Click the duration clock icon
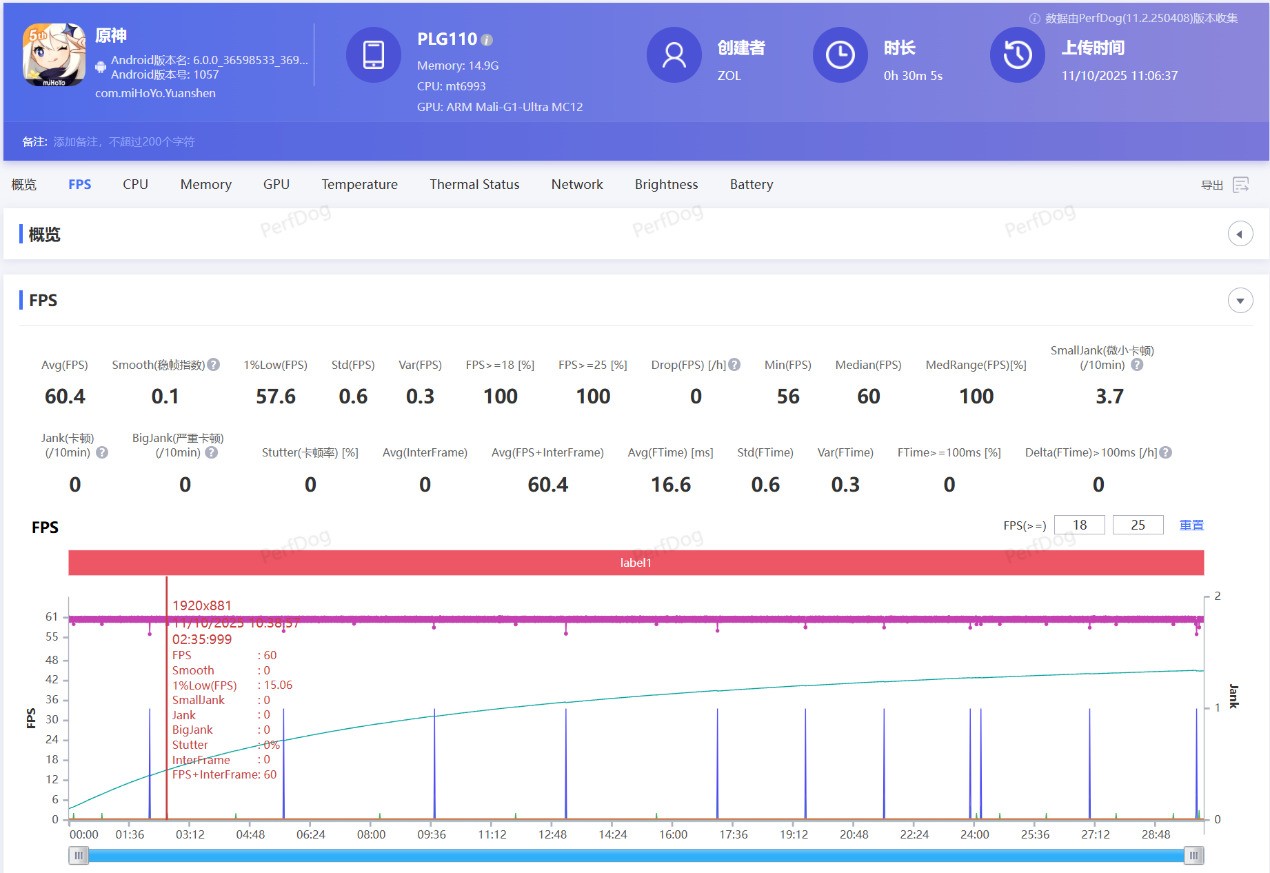The height and width of the screenshot is (873, 1270). coord(840,55)
